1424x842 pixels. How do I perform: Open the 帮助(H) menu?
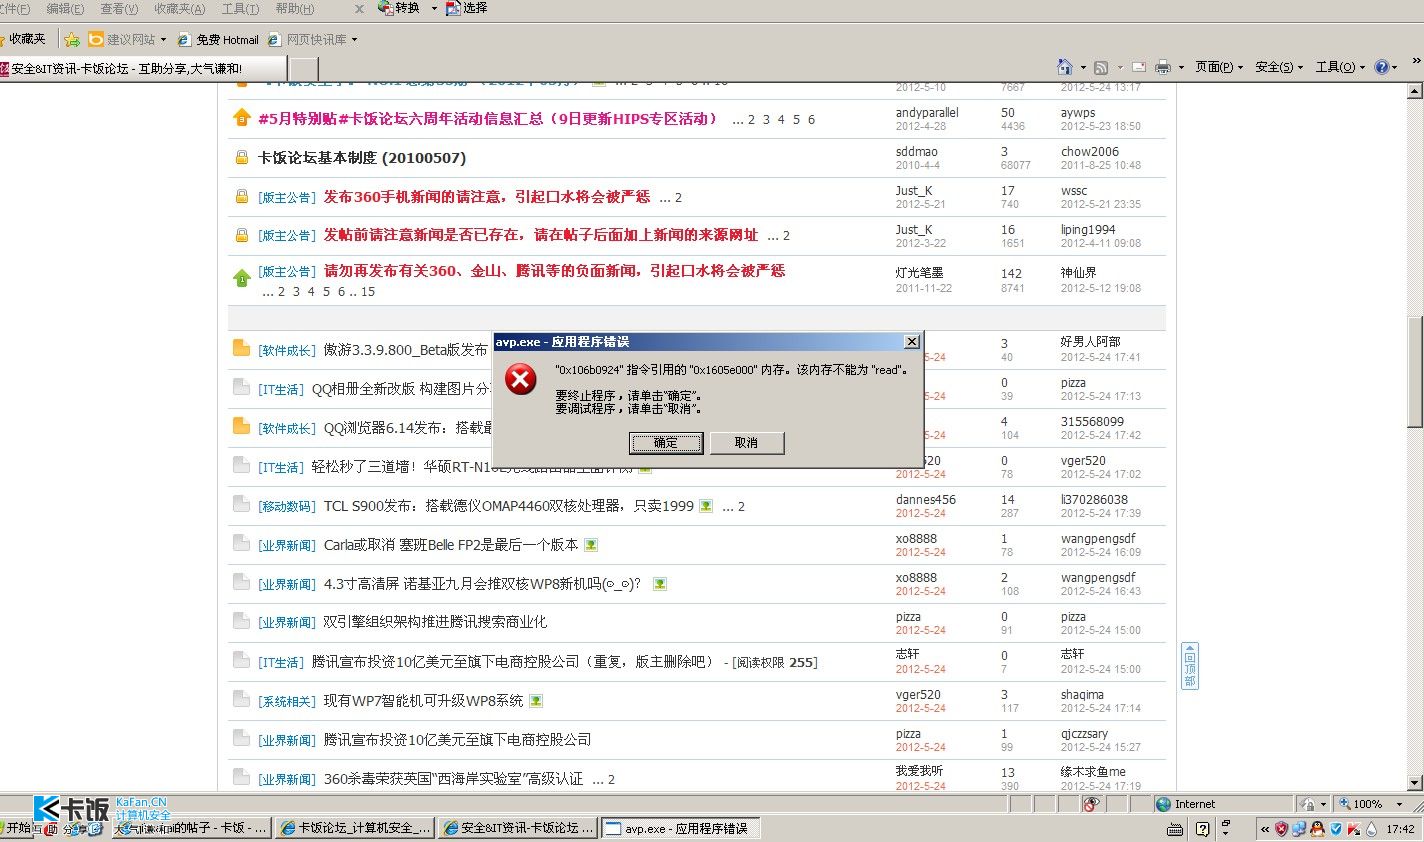tap(294, 9)
